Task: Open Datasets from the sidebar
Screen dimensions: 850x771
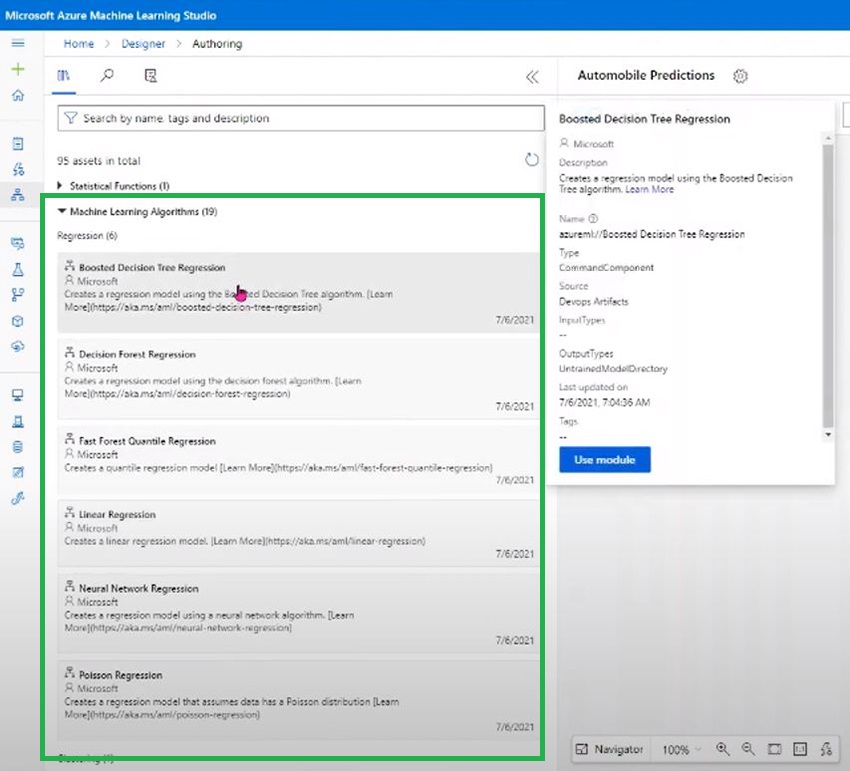Action: (x=18, y=243)
